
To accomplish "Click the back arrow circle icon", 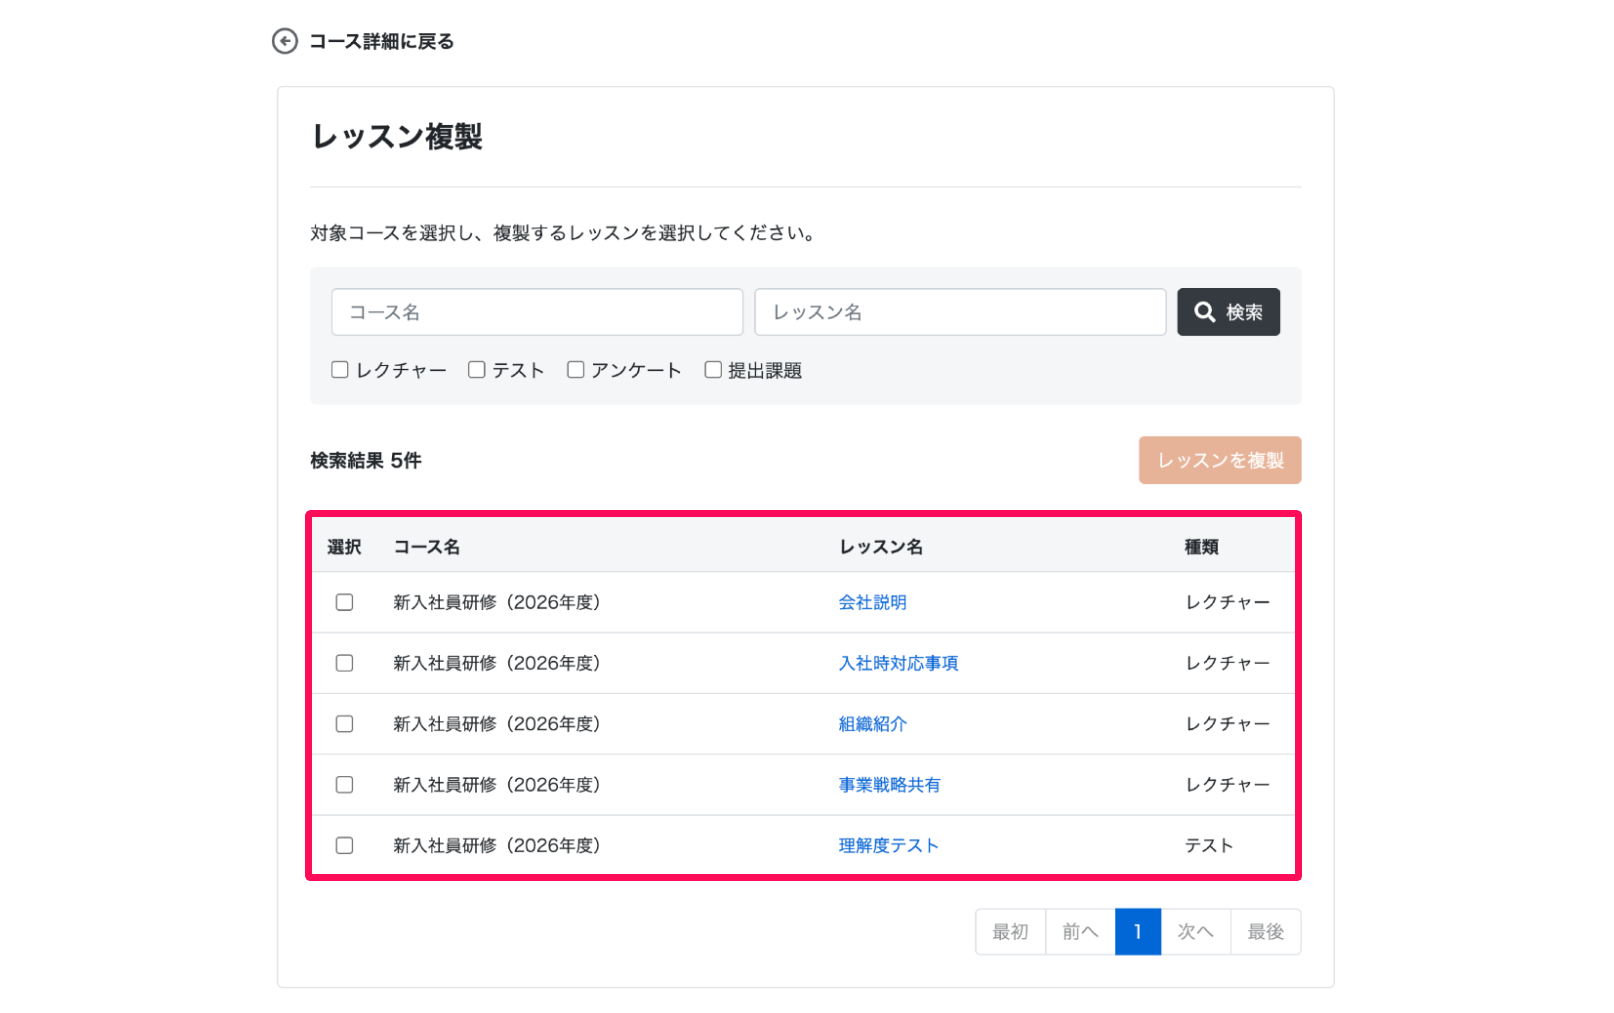I will (285, 41).
